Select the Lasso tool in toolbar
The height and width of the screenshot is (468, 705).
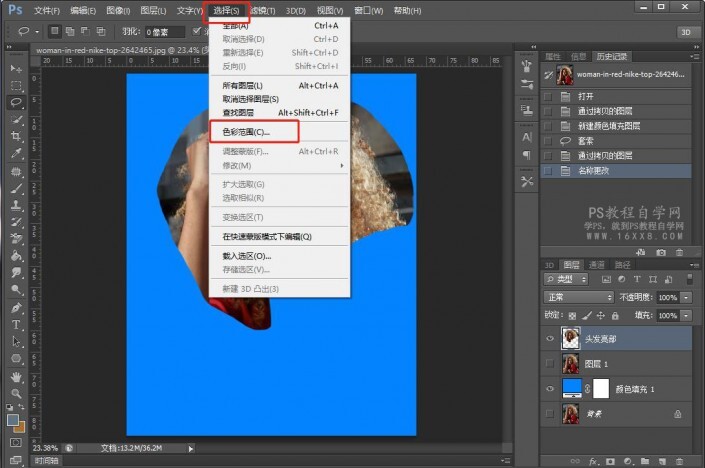tap(17, 102)
